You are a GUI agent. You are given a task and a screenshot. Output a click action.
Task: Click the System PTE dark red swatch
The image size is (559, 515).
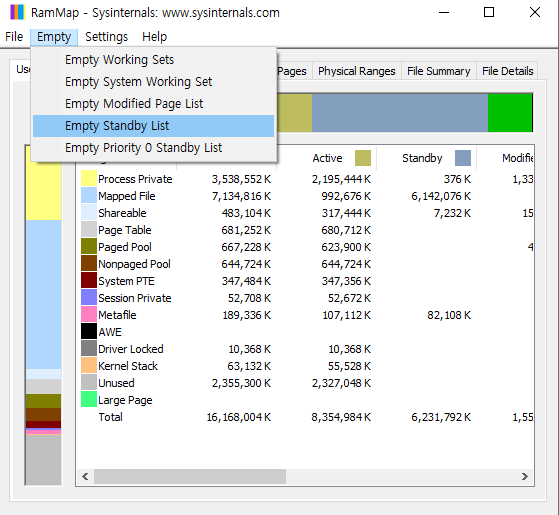tap(89, 280)
